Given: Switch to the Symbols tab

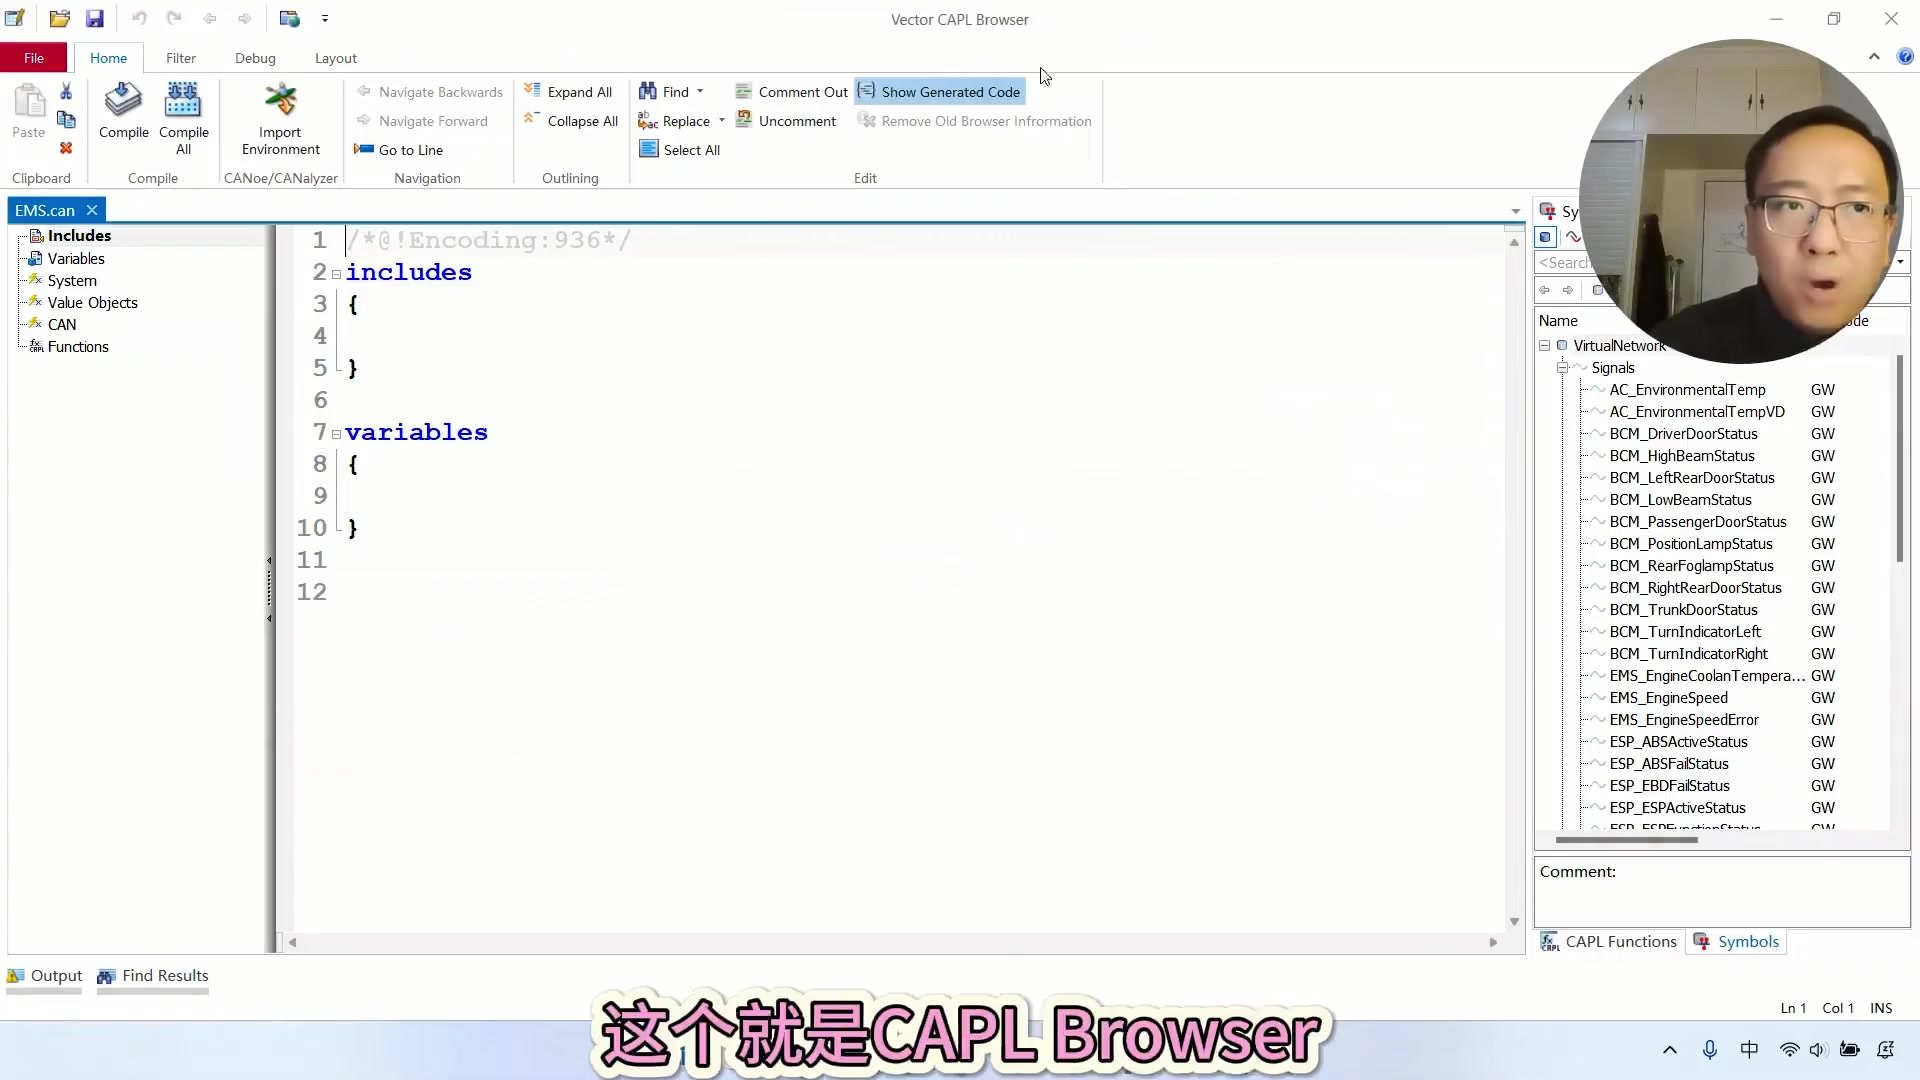Looking at the screenshot, I should pos(1736,942).
